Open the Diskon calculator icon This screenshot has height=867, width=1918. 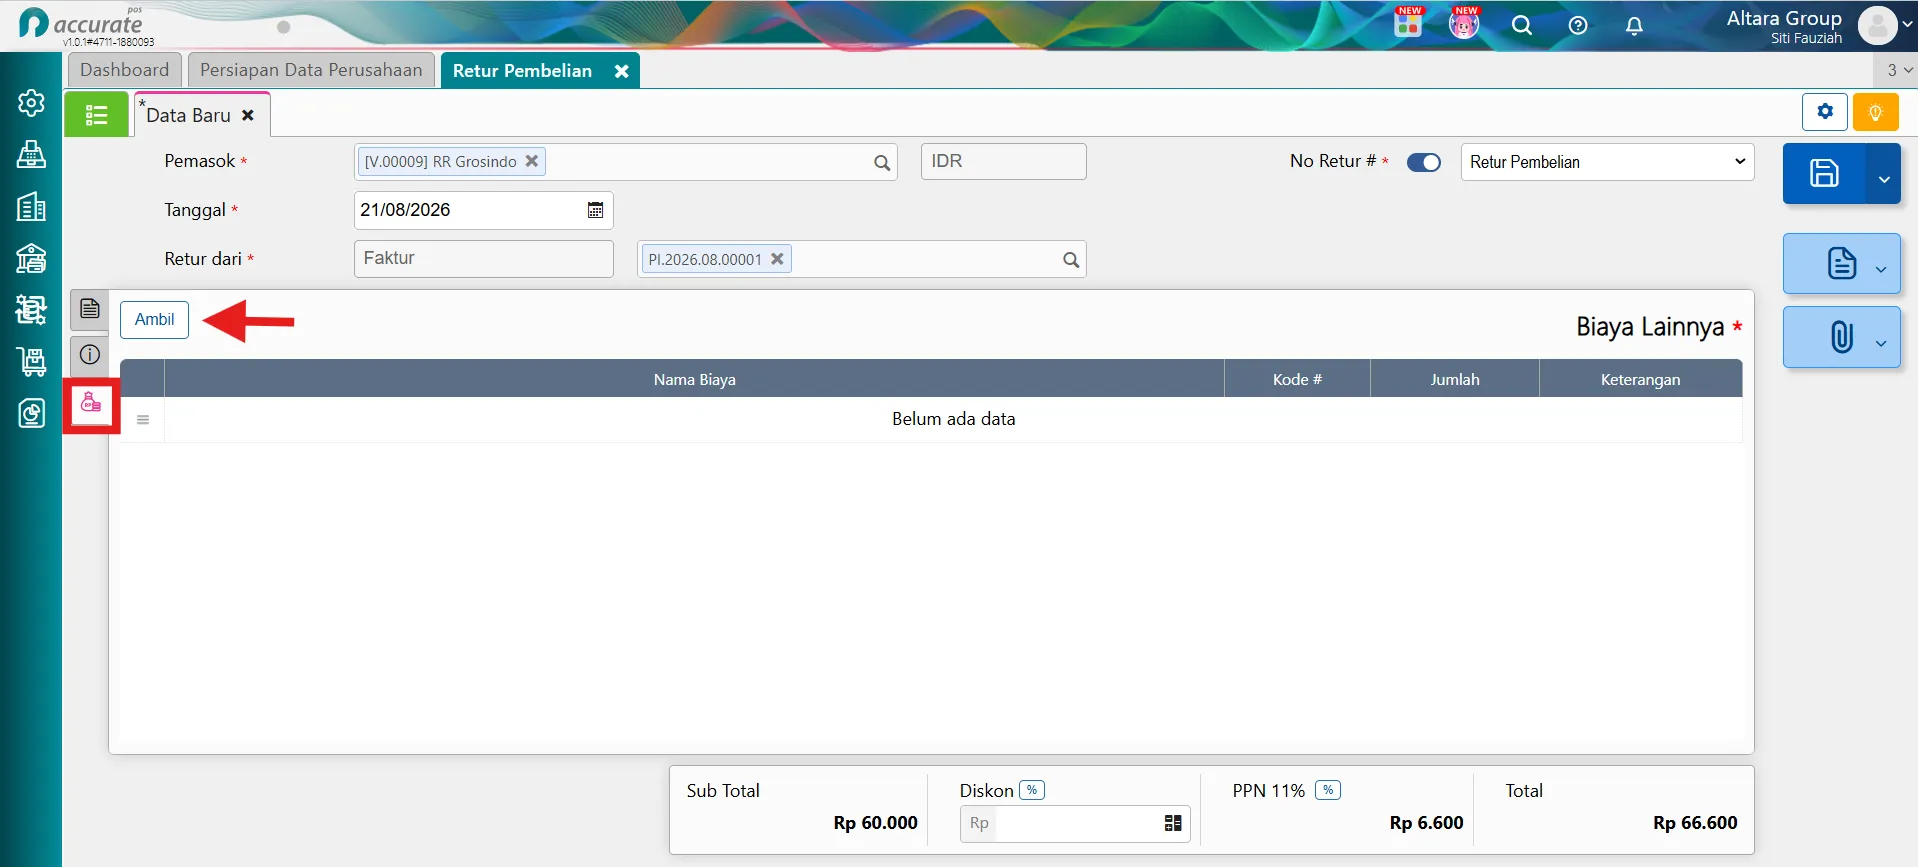click(x=1173, y=823)
